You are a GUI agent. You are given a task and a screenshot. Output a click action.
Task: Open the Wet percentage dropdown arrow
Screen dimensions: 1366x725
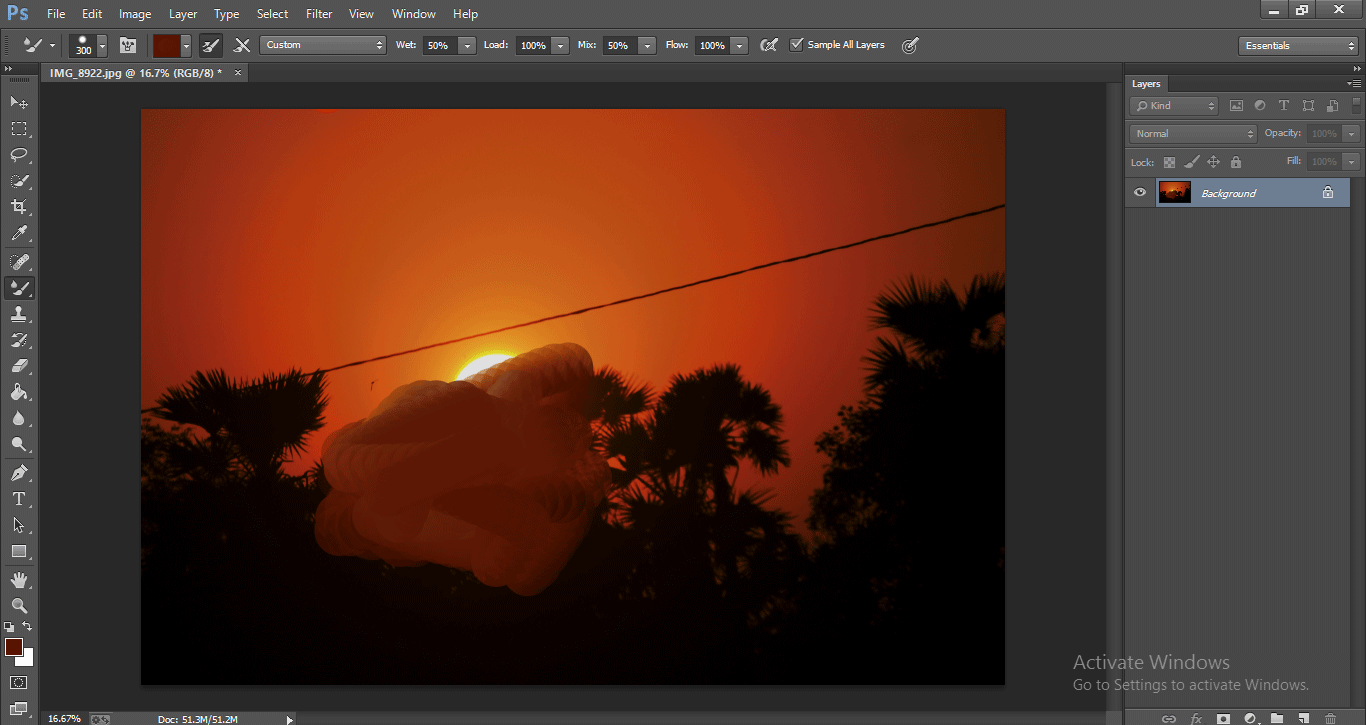467,46
